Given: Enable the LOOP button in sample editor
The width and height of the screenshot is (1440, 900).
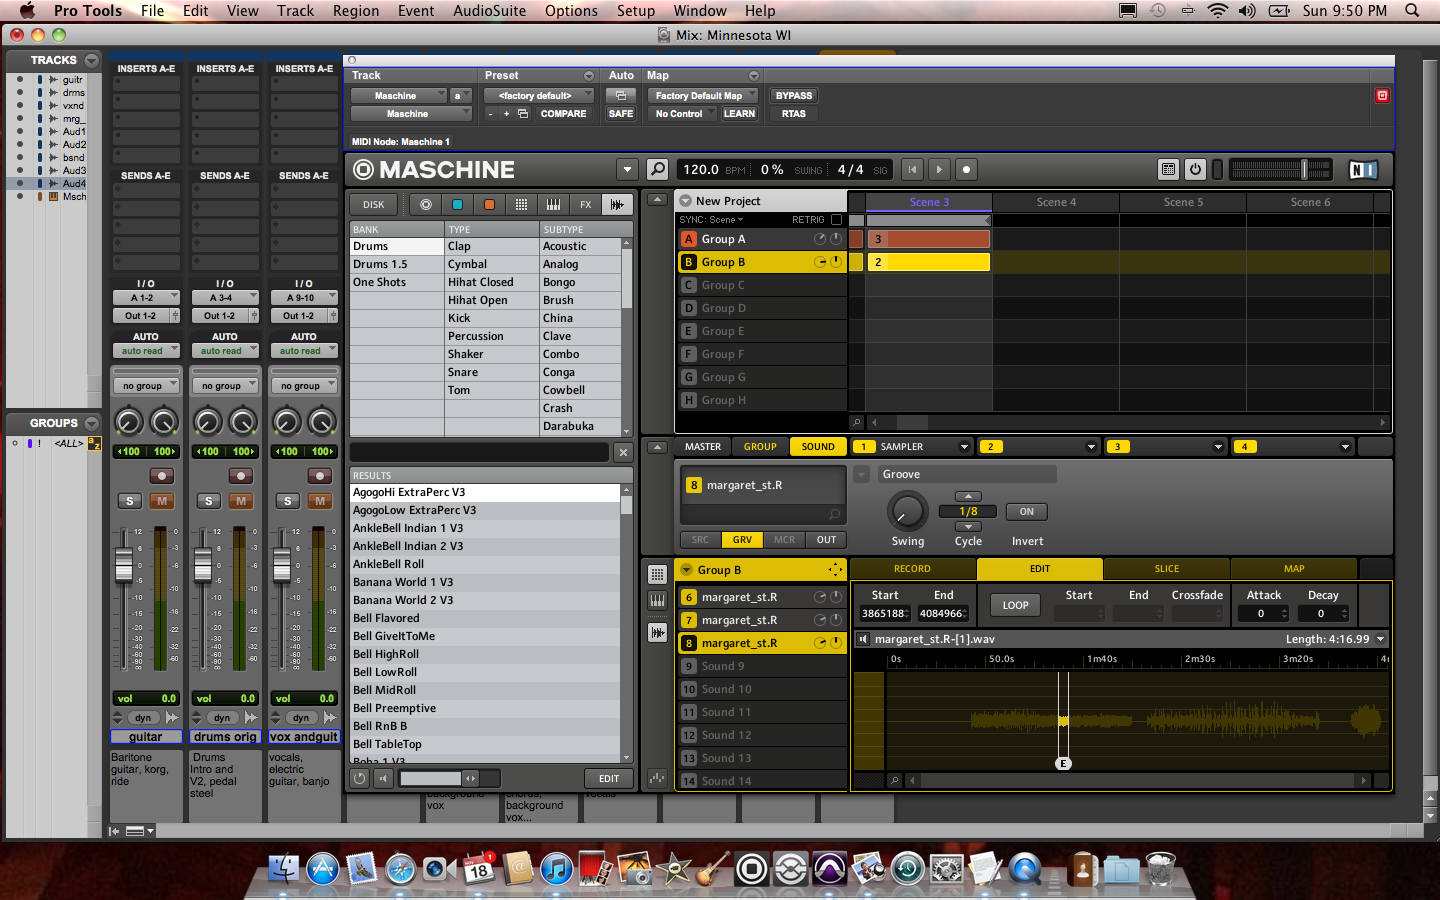Looking at the screenshot, I should [1015, 605].
